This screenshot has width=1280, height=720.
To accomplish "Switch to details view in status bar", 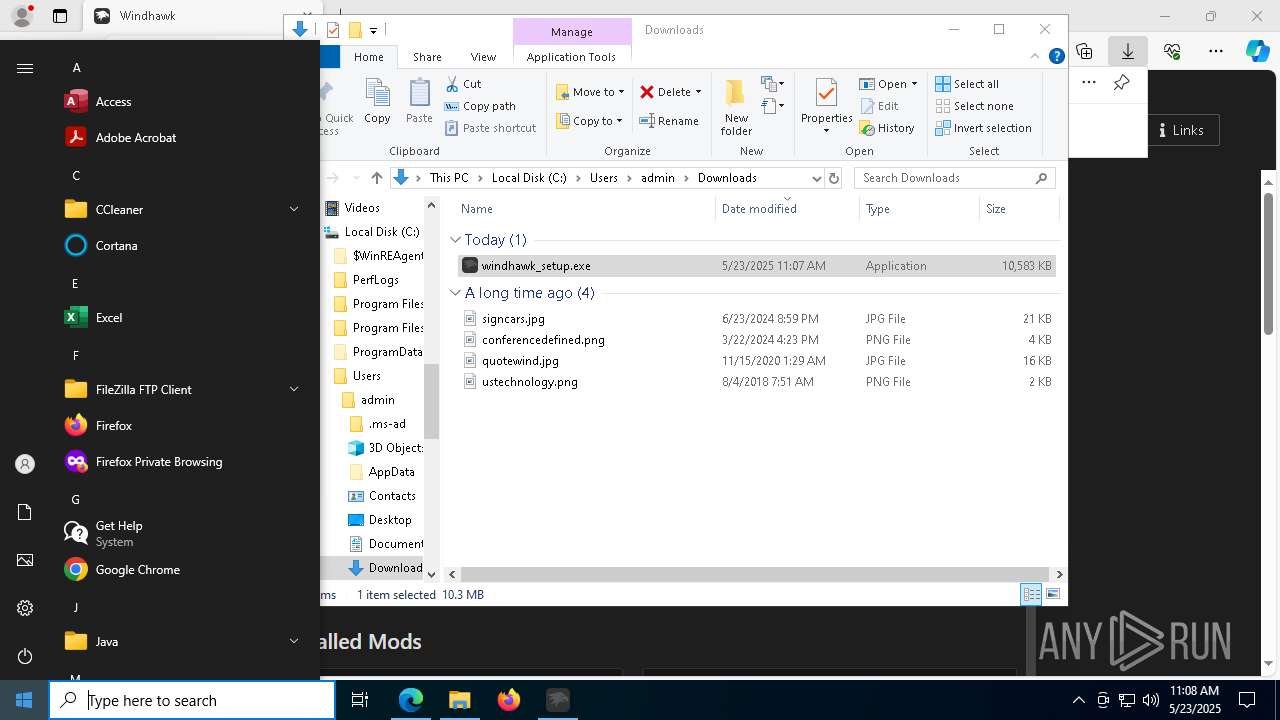I will coord(1031,594).
